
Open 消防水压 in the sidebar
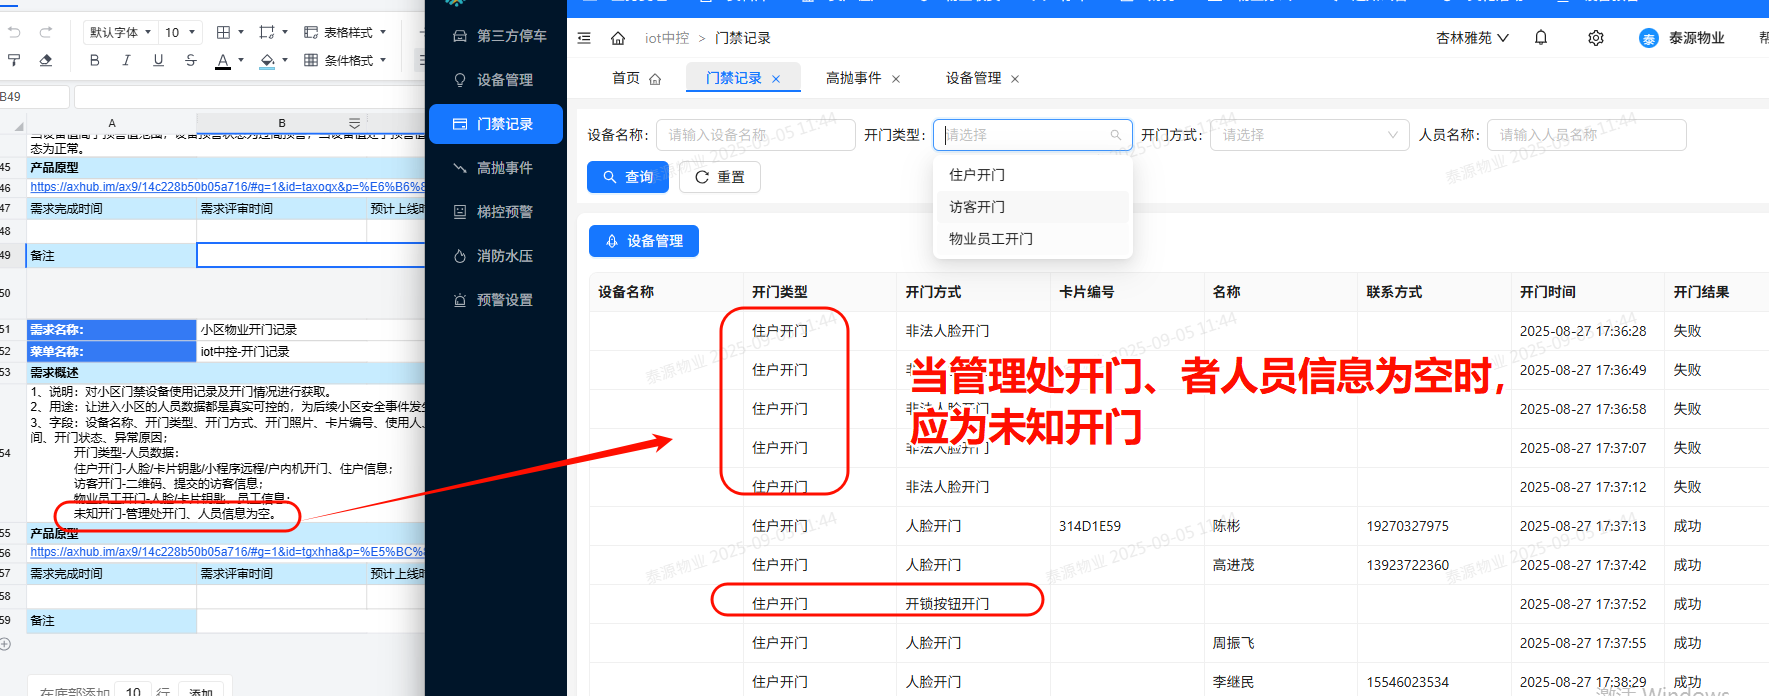[x=498, y=256]
